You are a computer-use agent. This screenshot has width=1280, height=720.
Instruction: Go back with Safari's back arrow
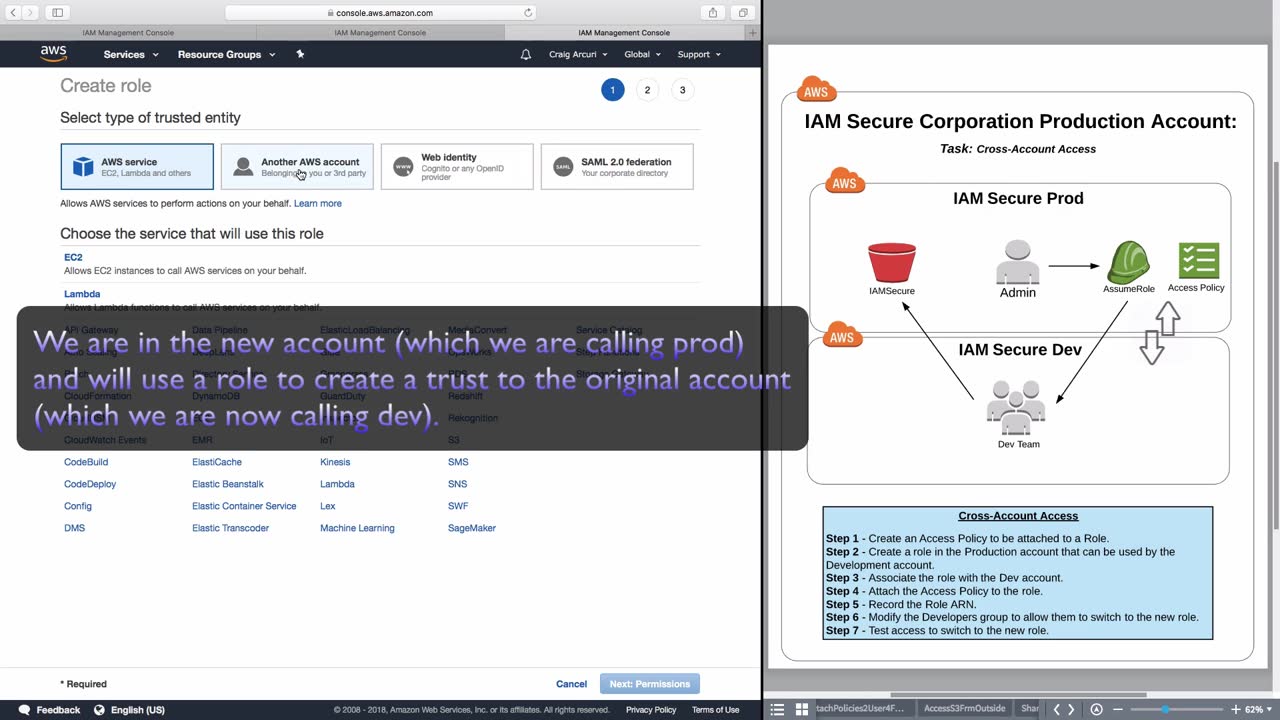point(13,13)
